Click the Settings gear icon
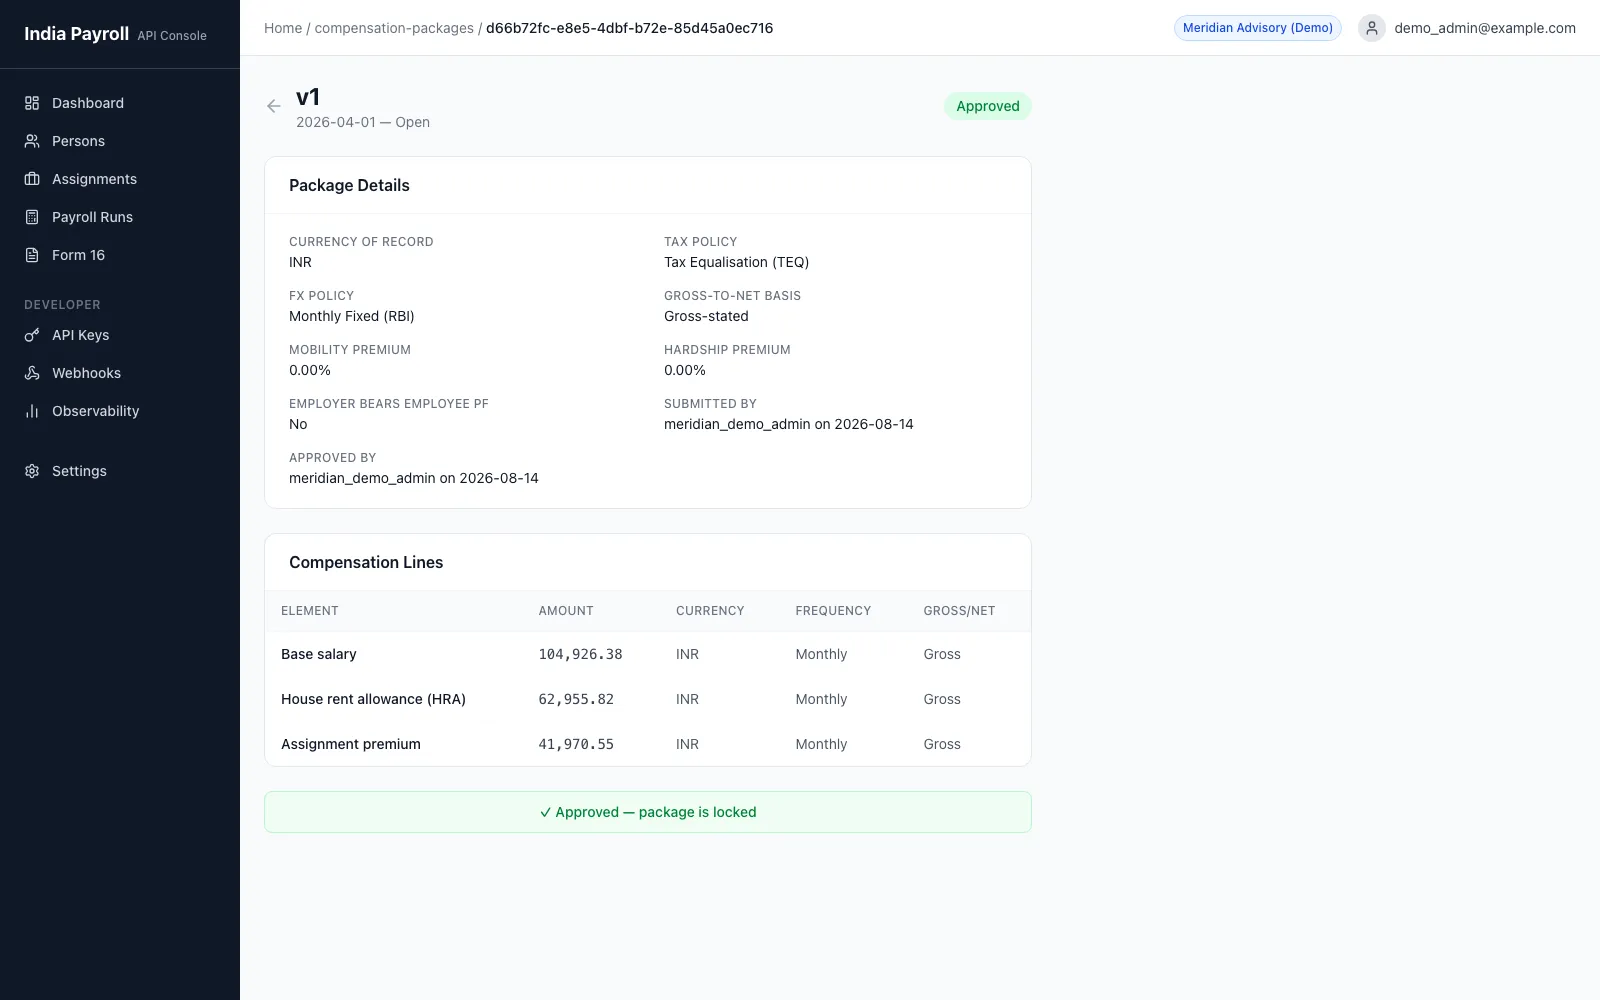 (32, 471)
